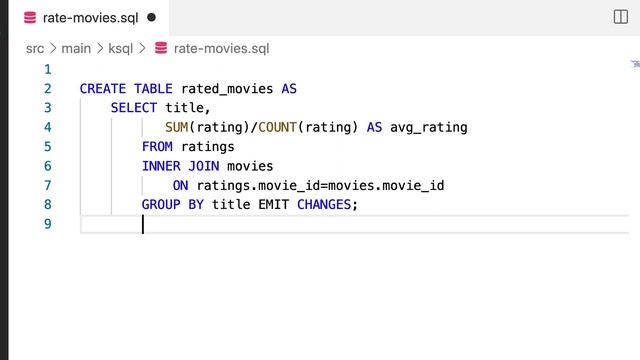Click line number 9 in the gutter
The width and height of the screenshot is (640, 360).
tap(48, 224)
